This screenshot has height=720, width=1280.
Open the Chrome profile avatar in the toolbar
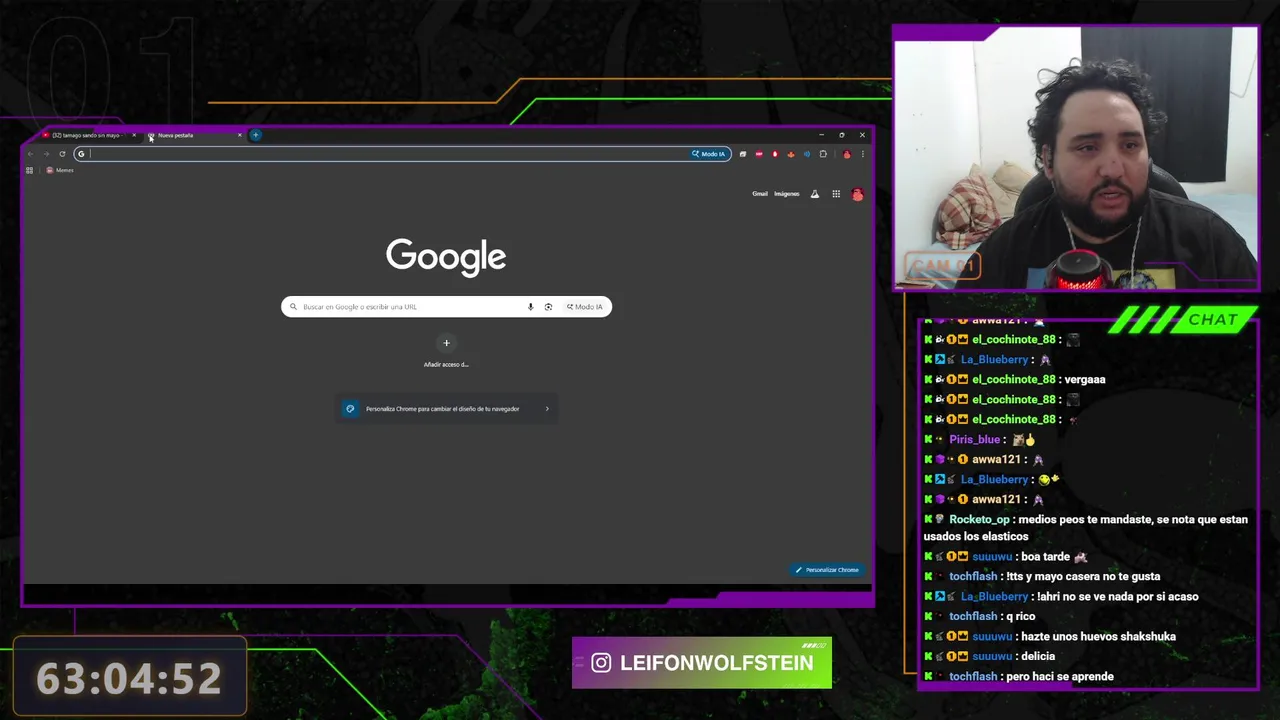click(x=846, y=154)
